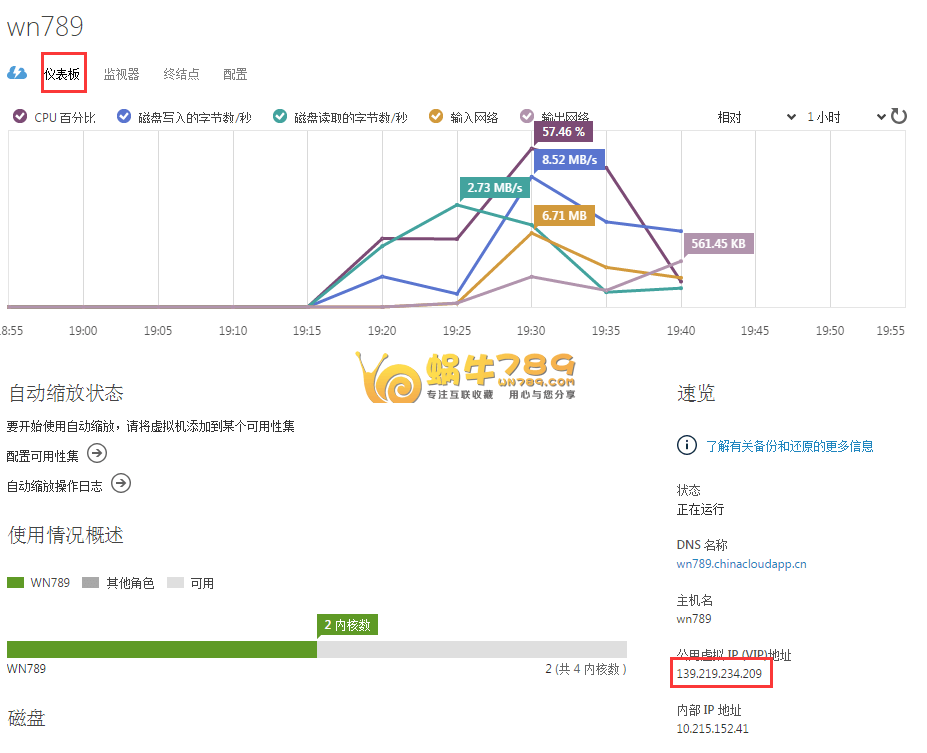Click arrow icon beside 配置可用性集
927x753 pixels.
(x=97, y=454)
